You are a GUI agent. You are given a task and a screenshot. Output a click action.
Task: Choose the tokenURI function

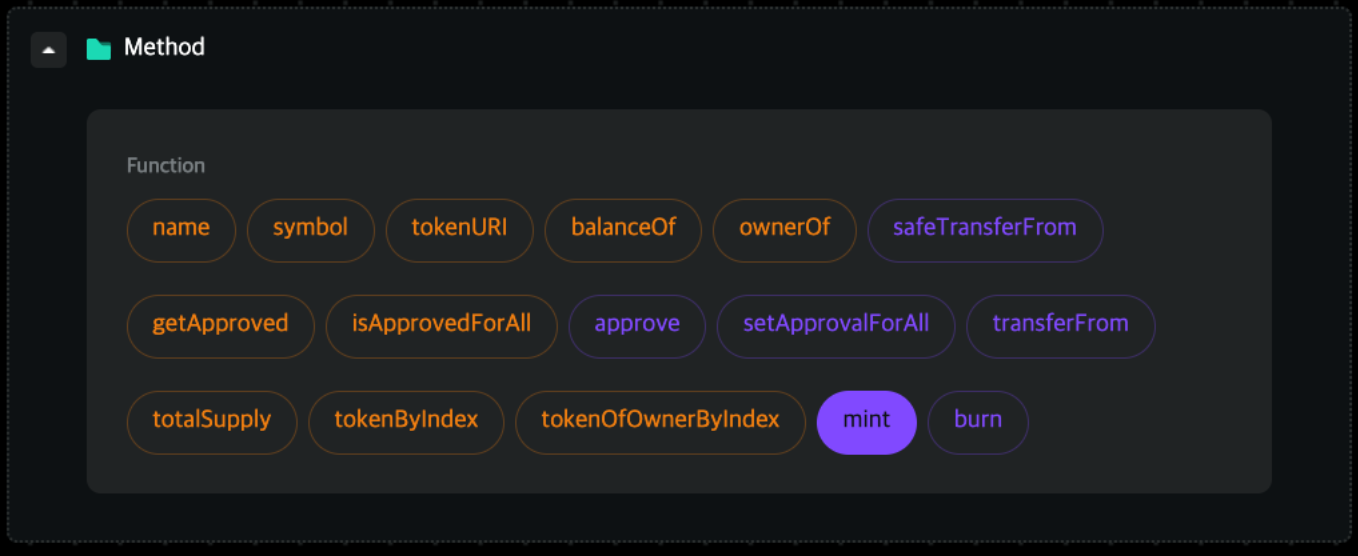pyautogui.click(x=459, y=228)
